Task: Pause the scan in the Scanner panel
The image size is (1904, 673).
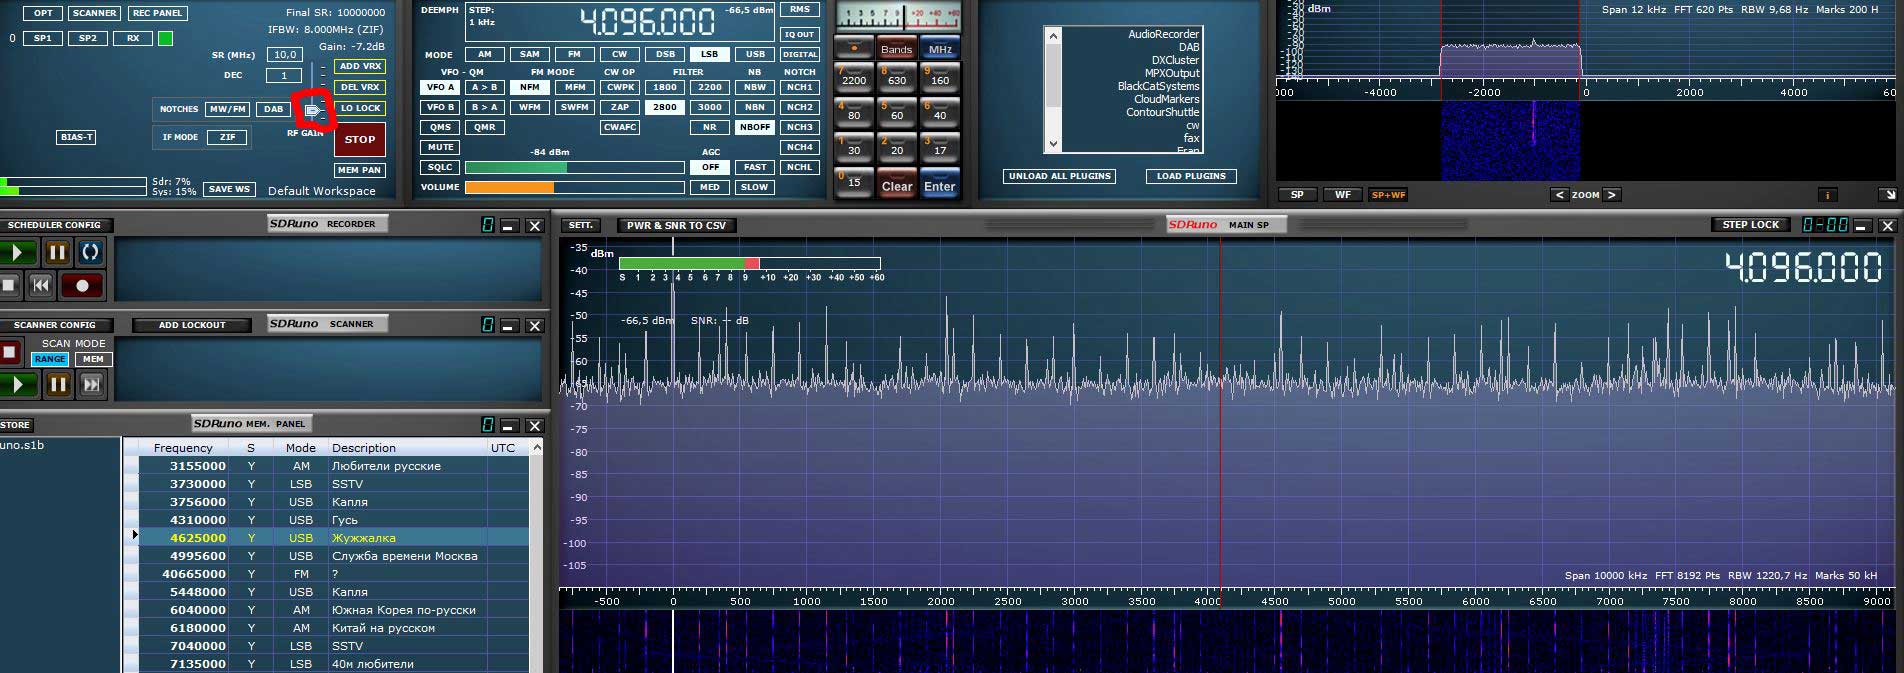Action: pos(58,384)
